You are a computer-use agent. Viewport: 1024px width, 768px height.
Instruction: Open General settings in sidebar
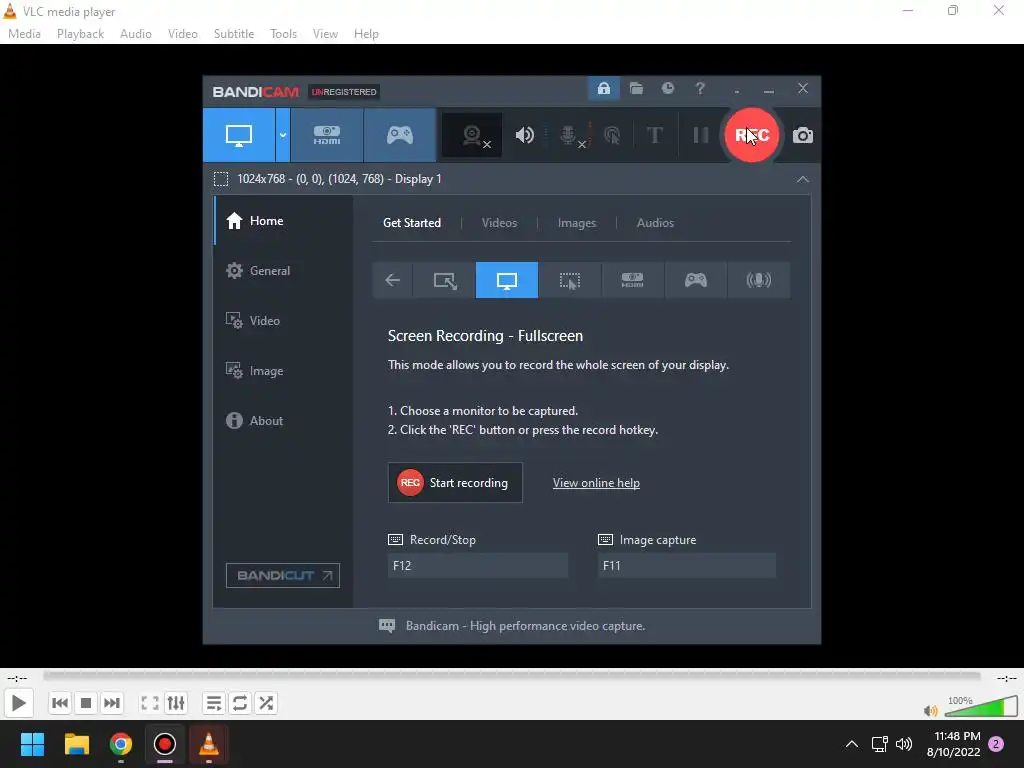(283, 270)
